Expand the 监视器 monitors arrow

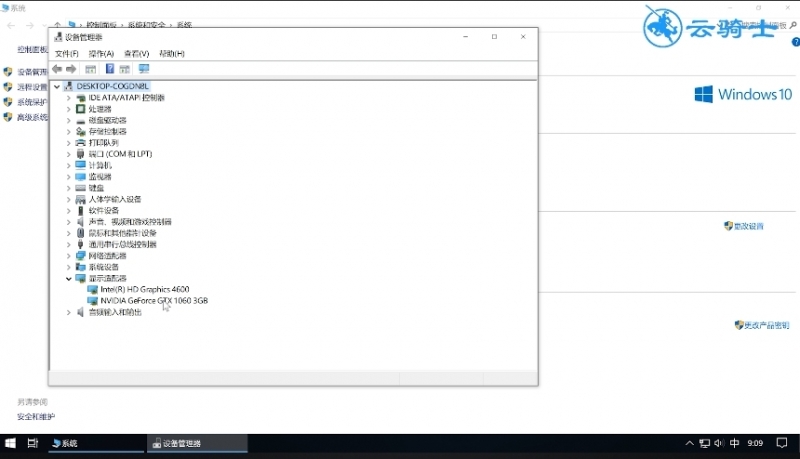[68, 176]
